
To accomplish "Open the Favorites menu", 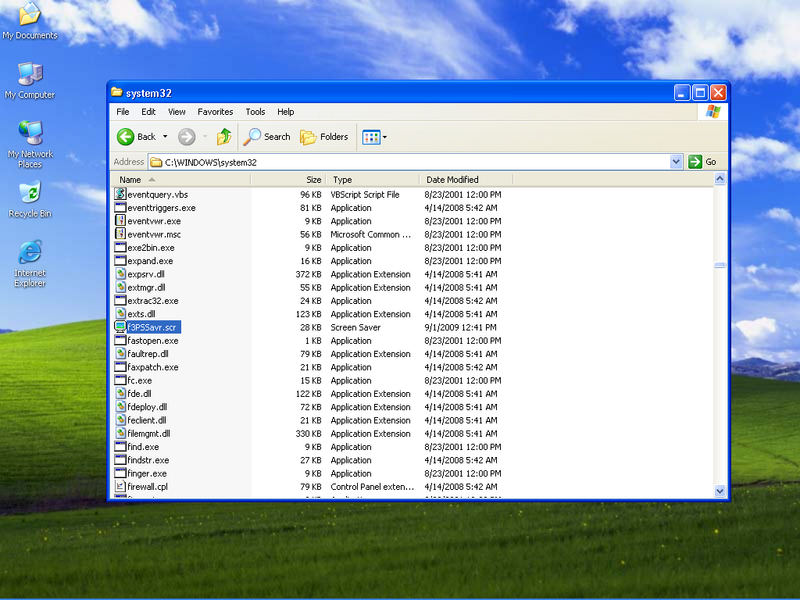I will tap(215, 112).
